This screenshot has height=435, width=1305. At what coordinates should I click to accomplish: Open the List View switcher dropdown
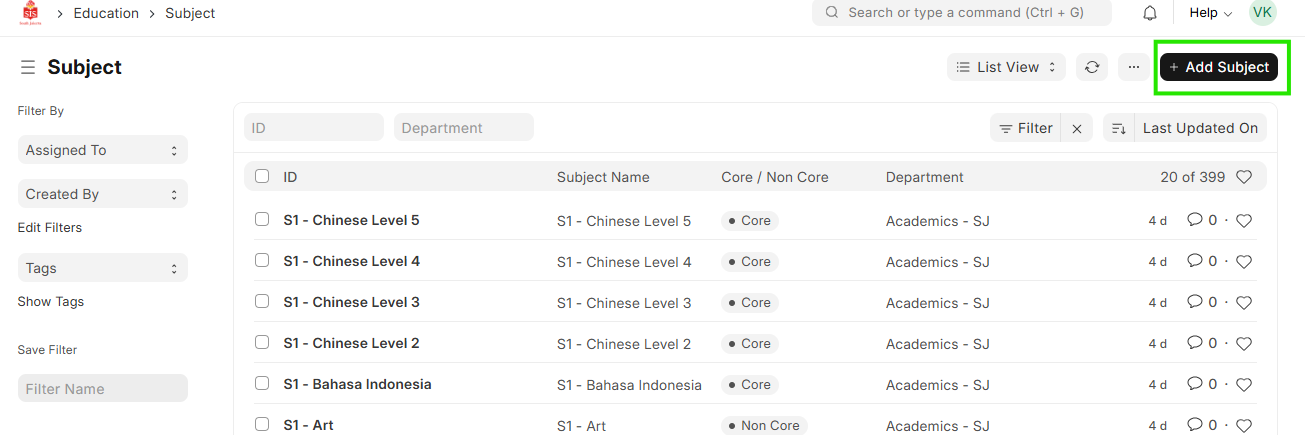(1006, 67)
